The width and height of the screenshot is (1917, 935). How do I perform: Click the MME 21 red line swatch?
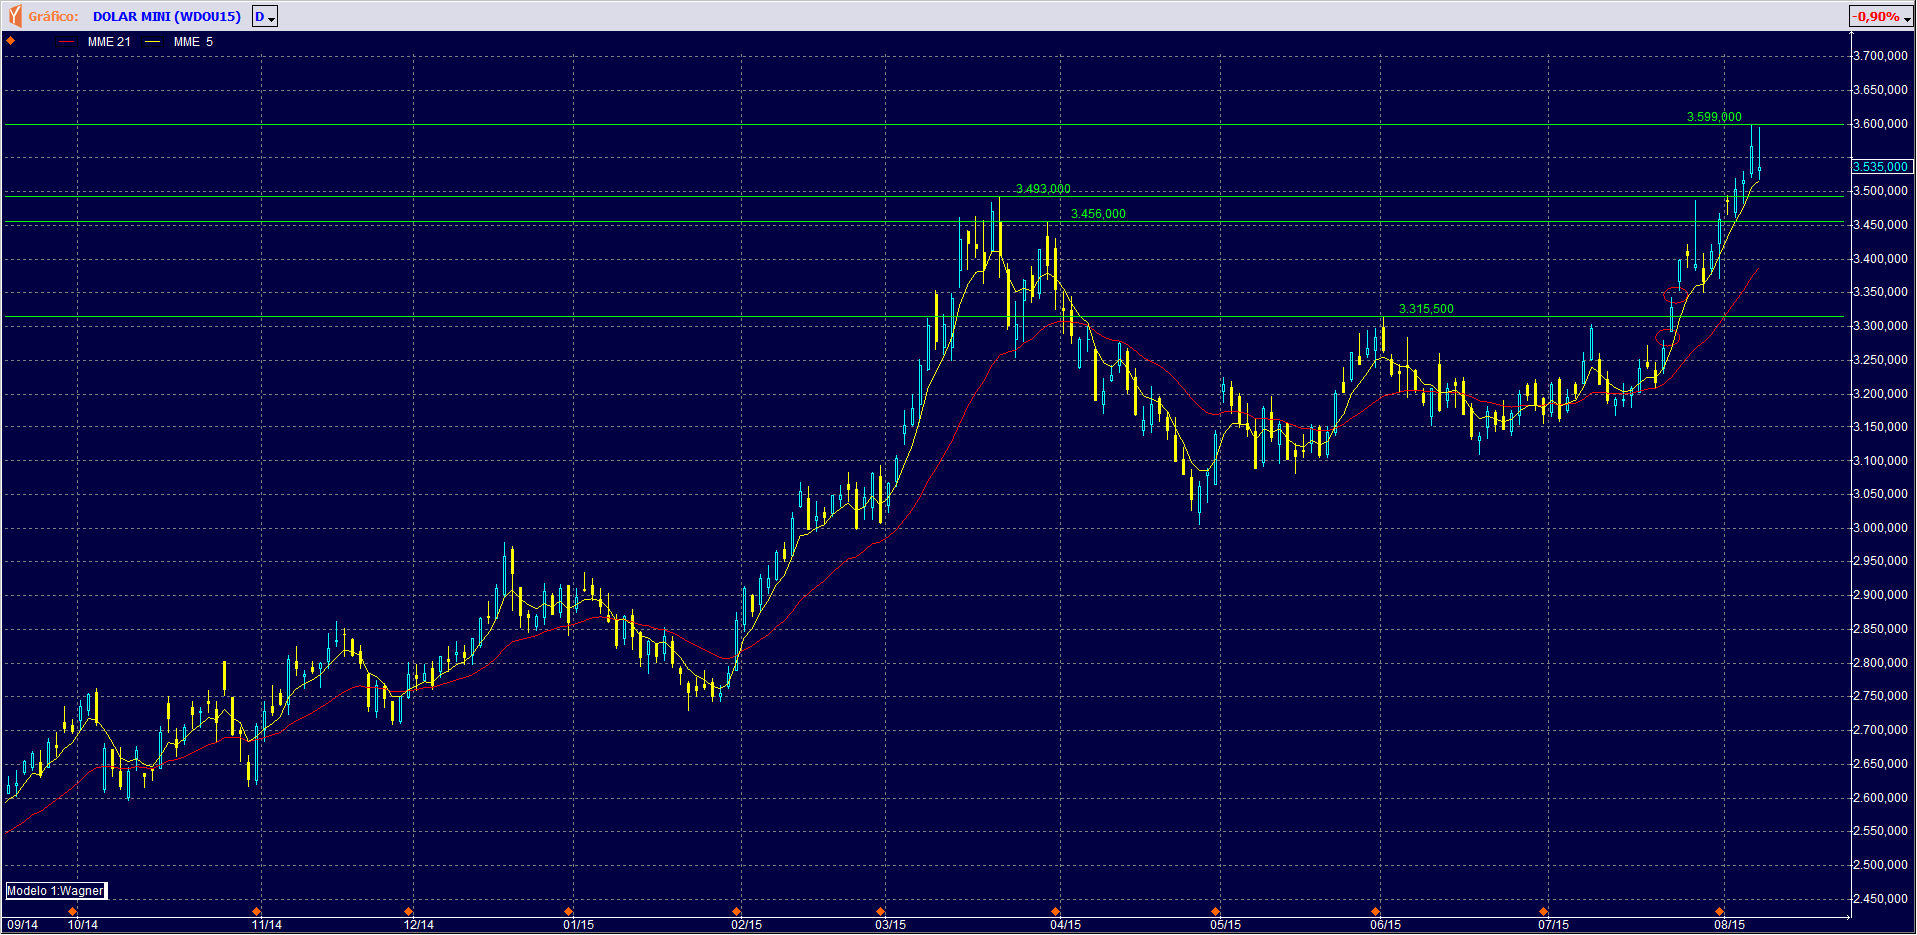click(x=67, y=42)
